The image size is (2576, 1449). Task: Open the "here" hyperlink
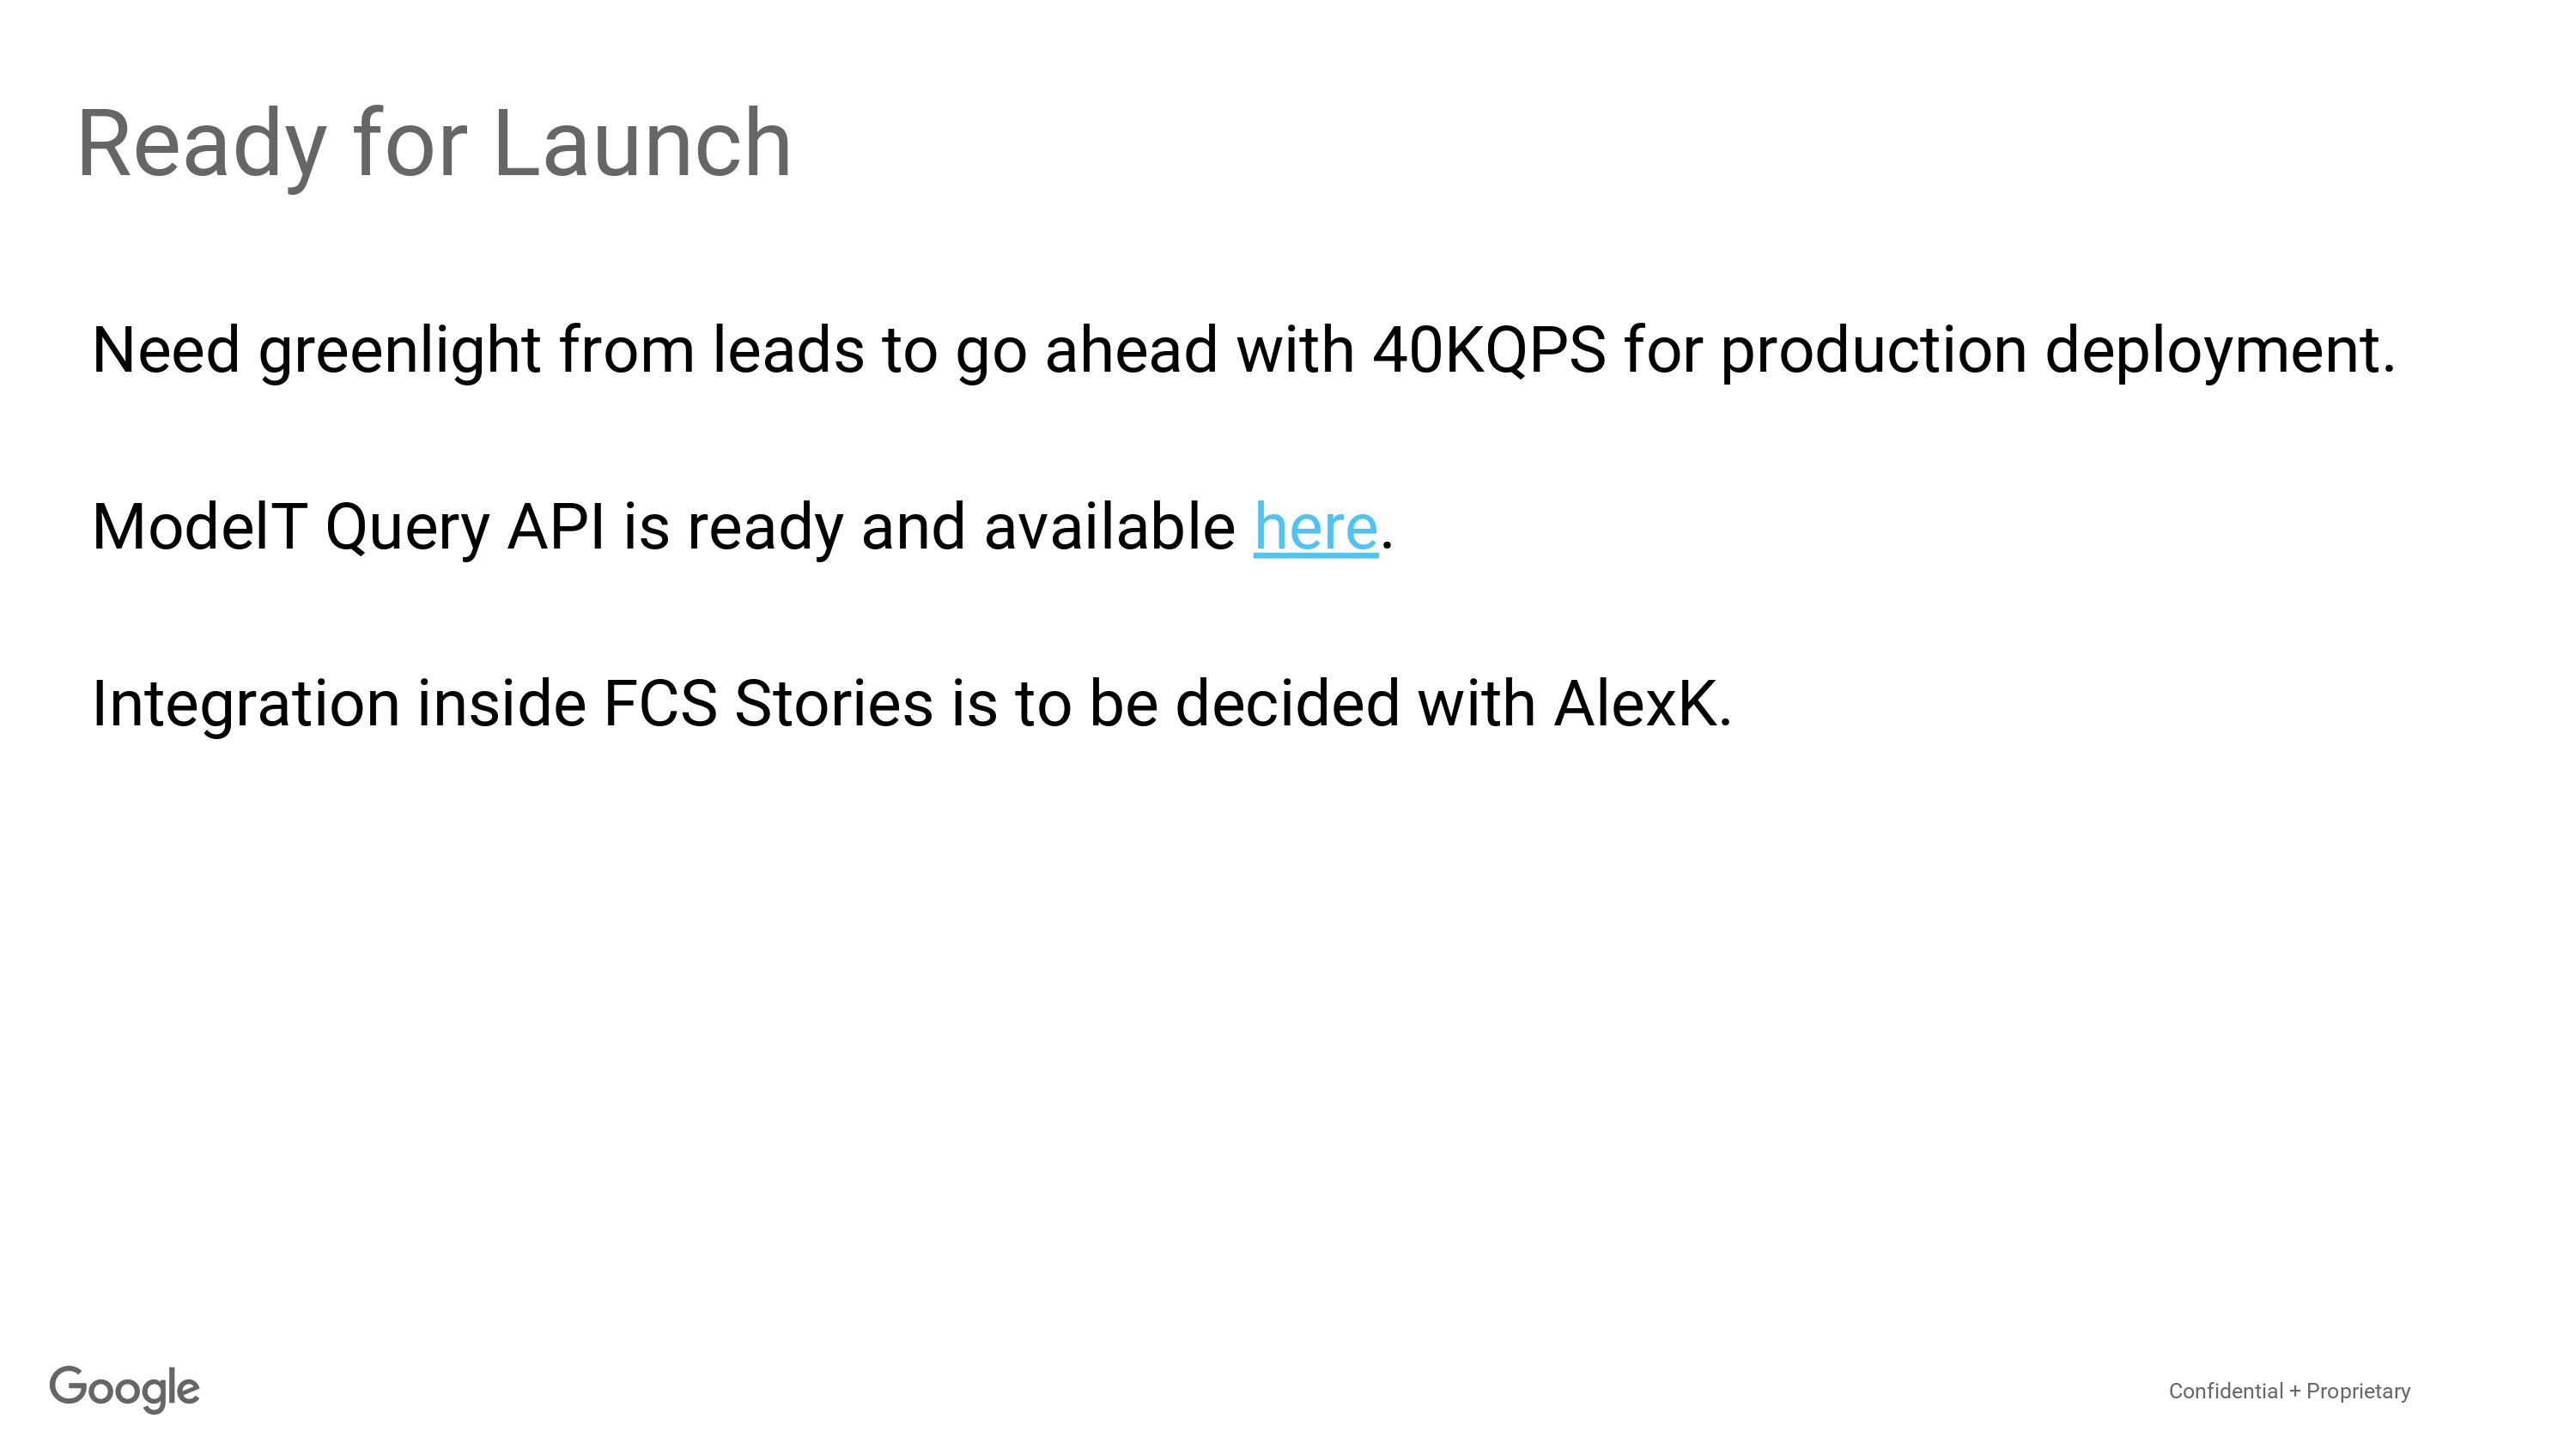[1315, 527]
